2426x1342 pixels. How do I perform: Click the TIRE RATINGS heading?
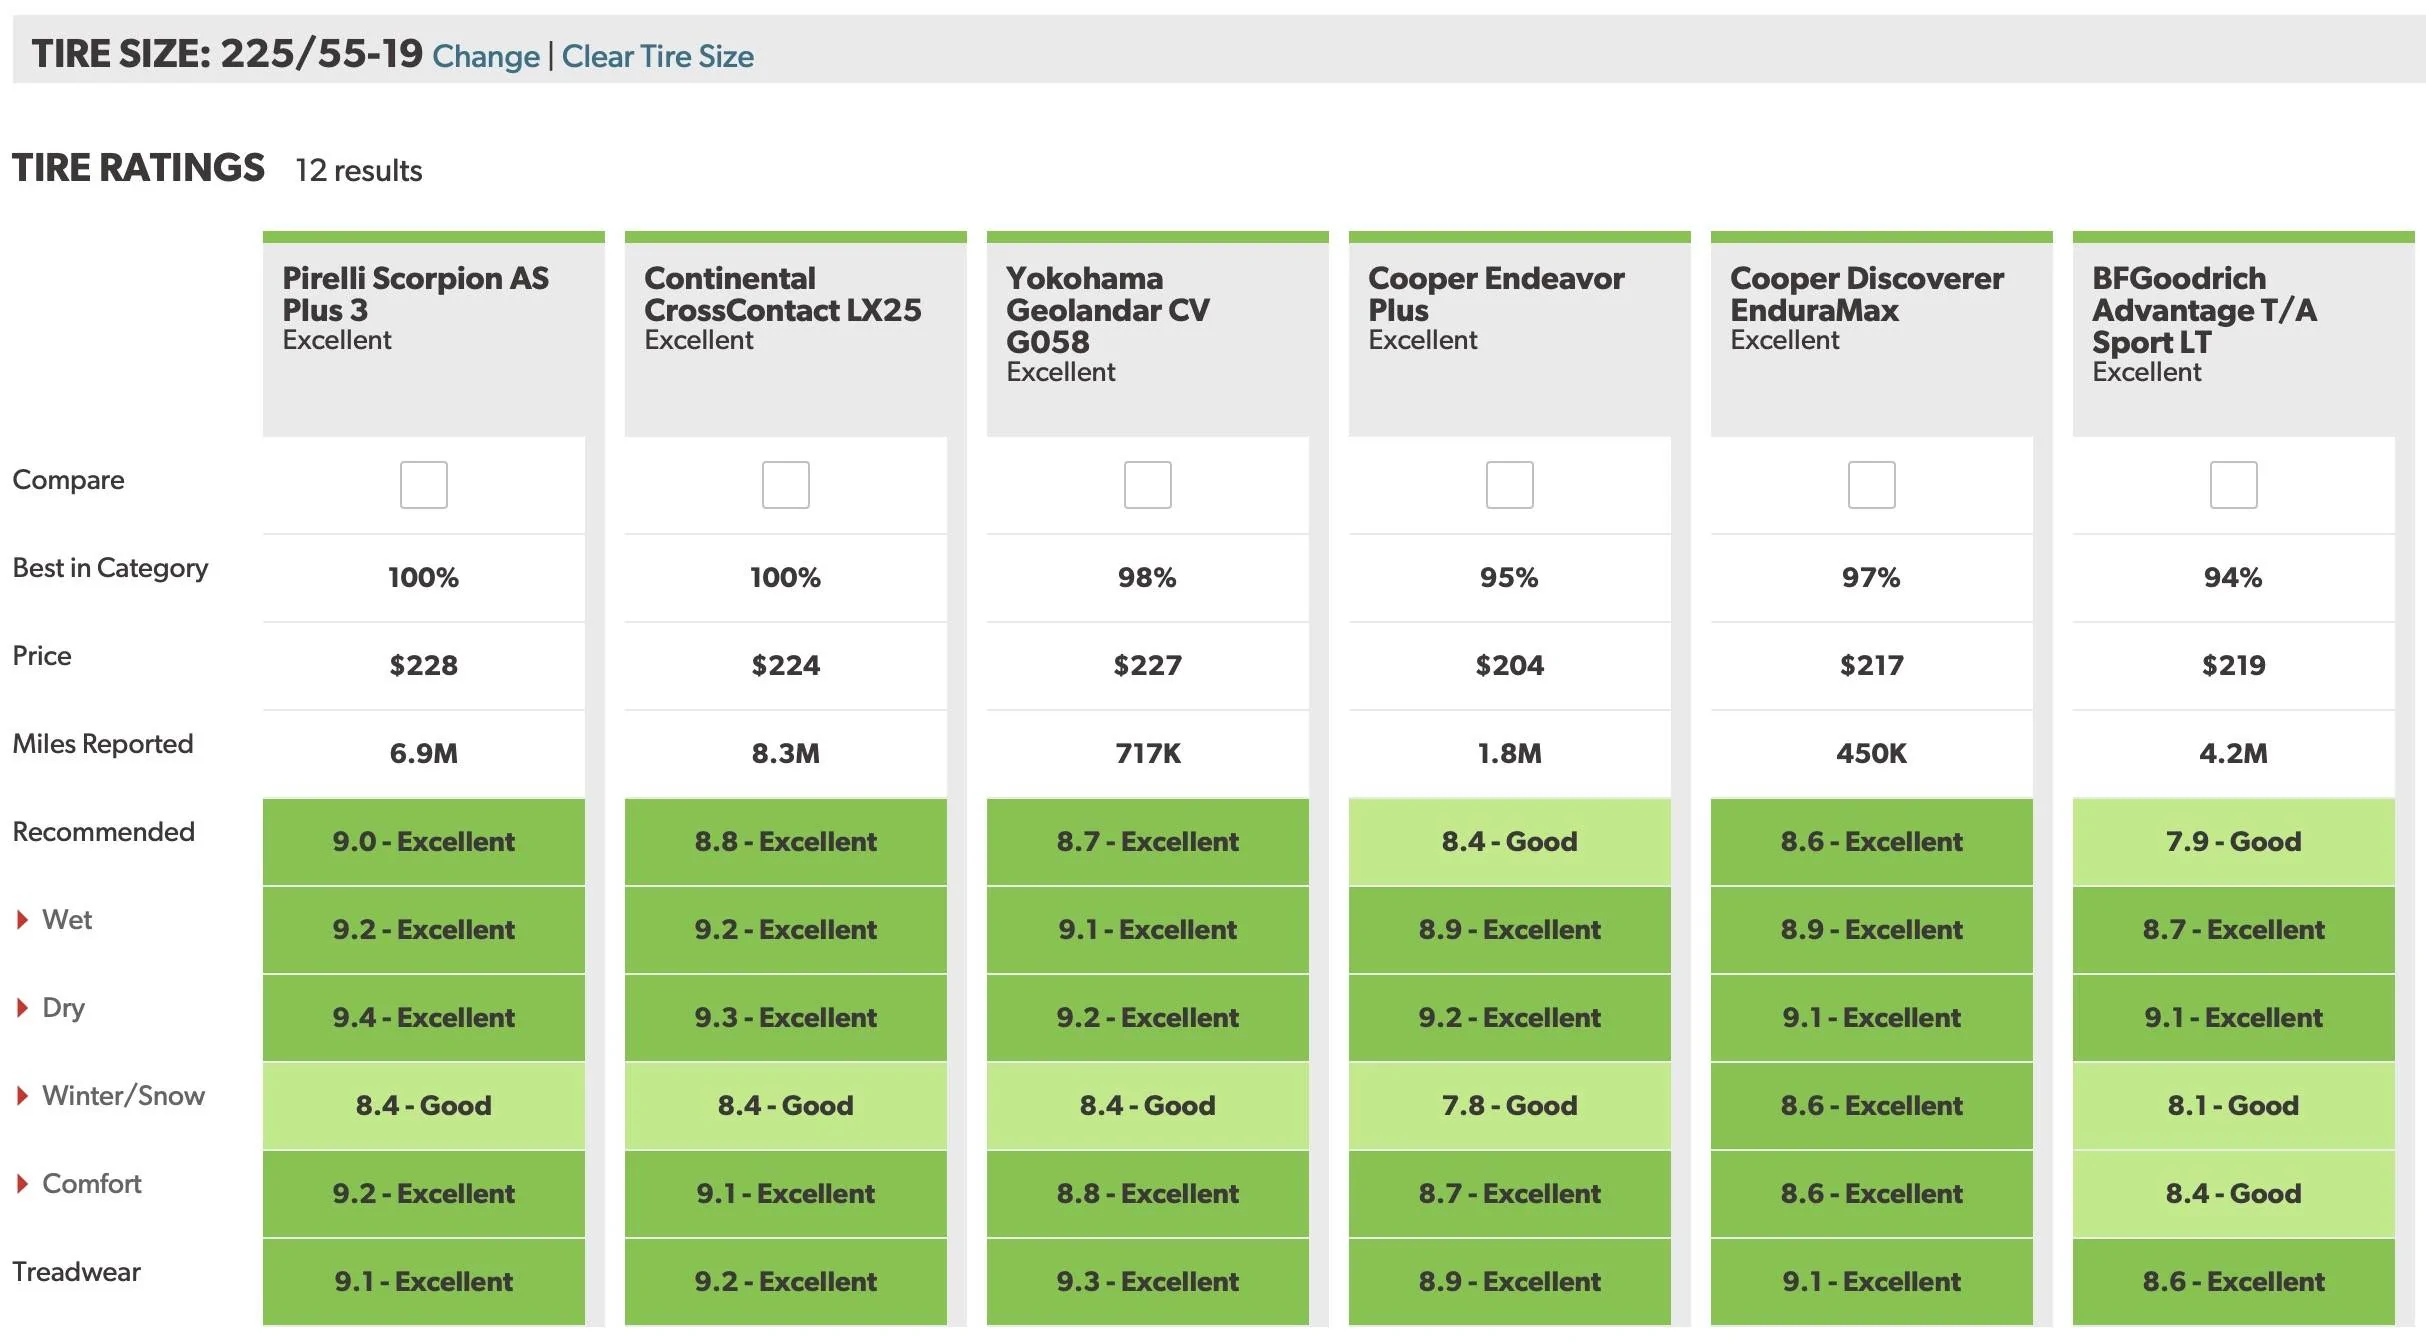pyautogui.click(x=138, y=168)
